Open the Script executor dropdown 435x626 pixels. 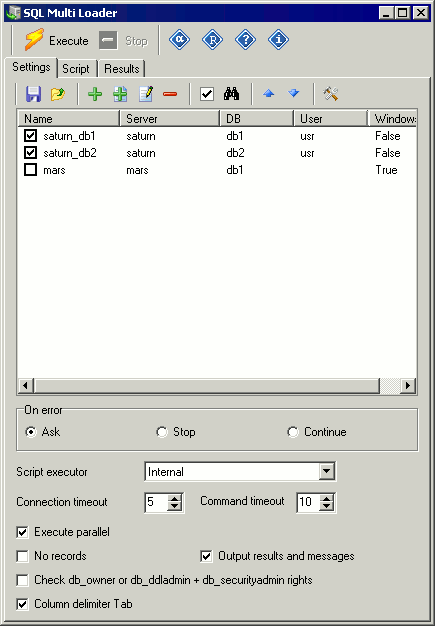point(326,471)
